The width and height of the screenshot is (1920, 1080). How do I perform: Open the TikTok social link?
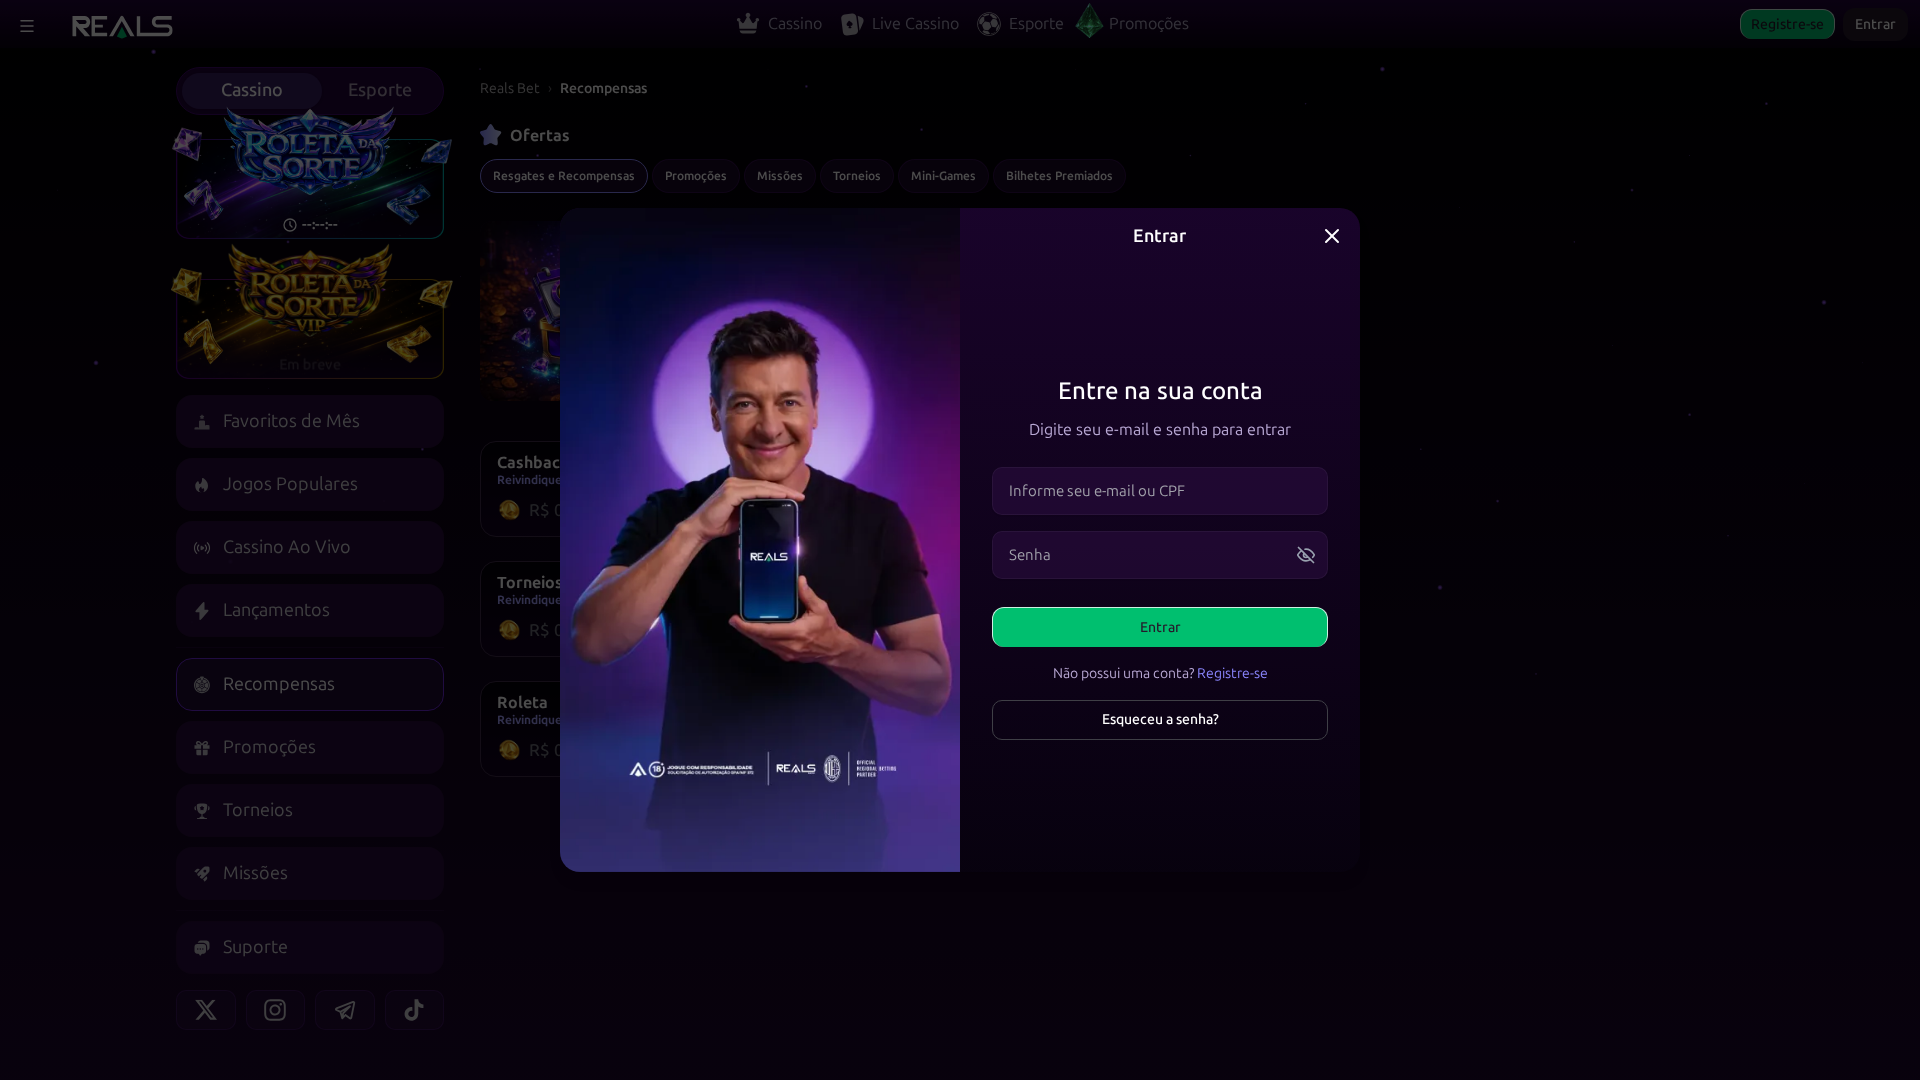click(414, 1010)
